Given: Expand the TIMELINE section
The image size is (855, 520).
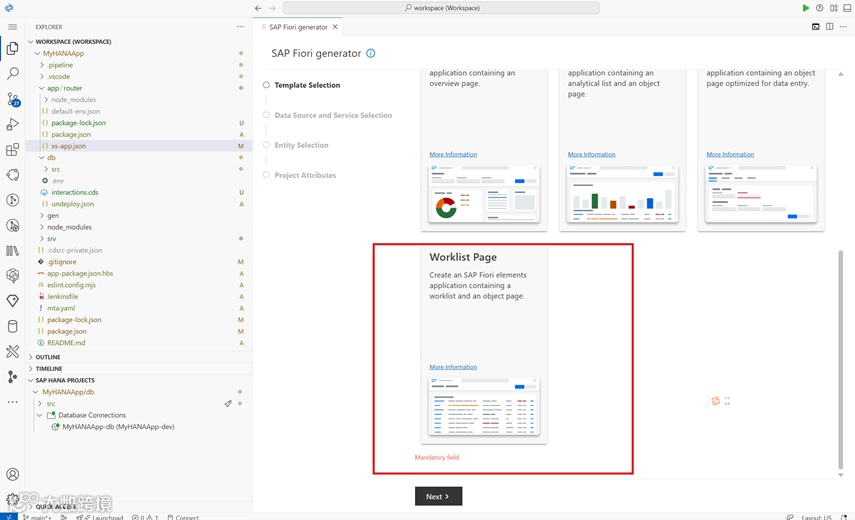Looking at the screenshot, I should coord(49,368).
